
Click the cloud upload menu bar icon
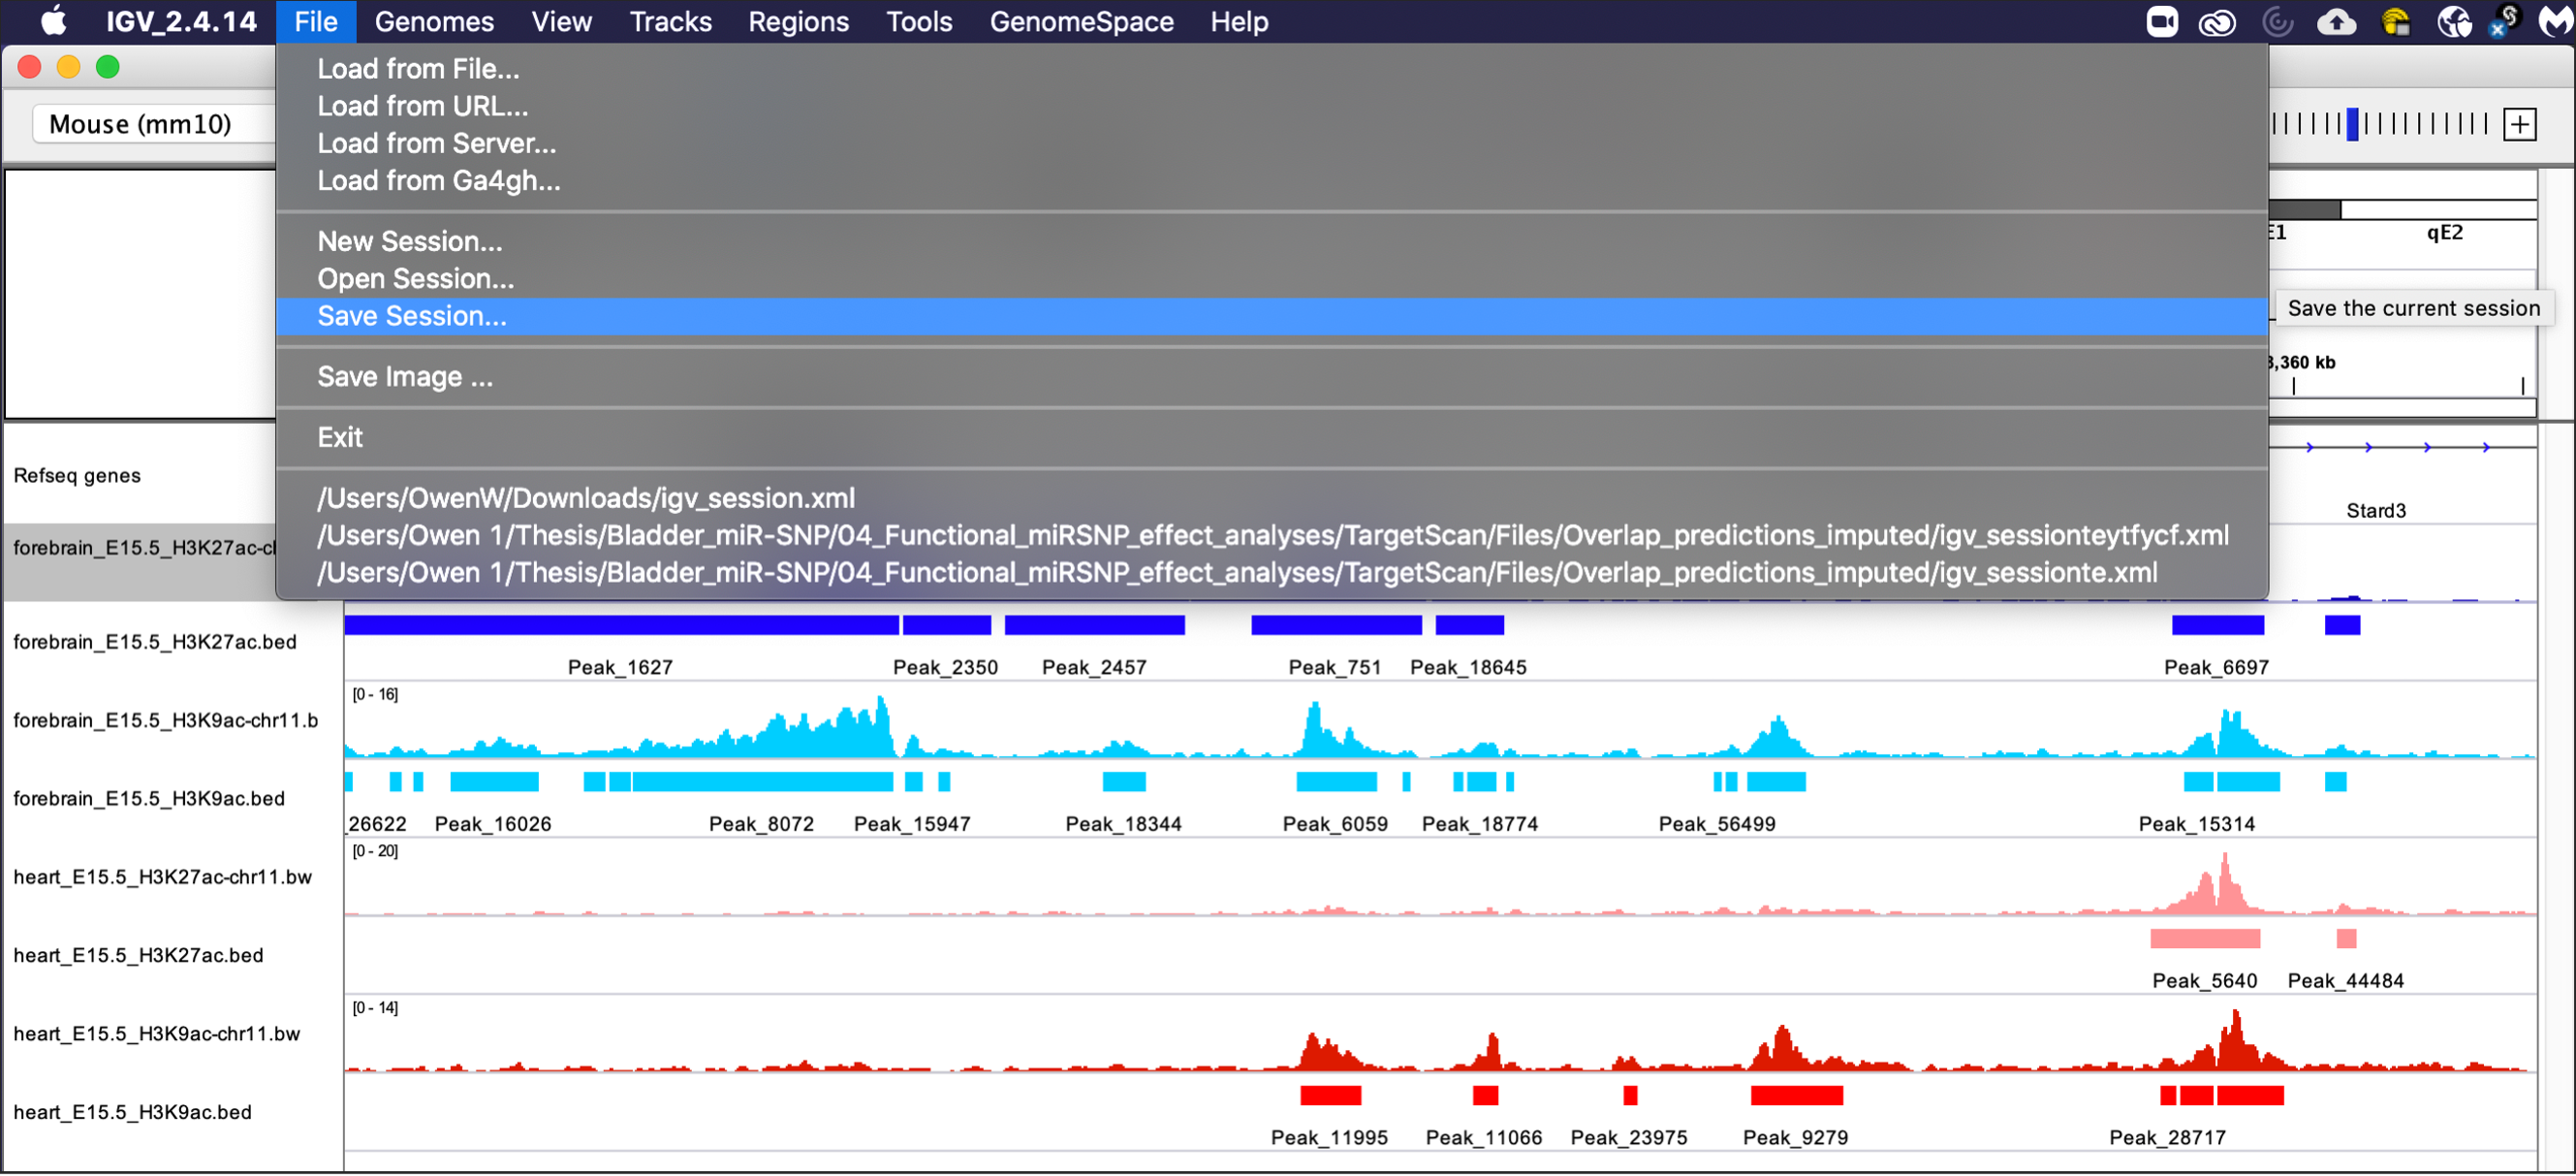[2336, 21]
